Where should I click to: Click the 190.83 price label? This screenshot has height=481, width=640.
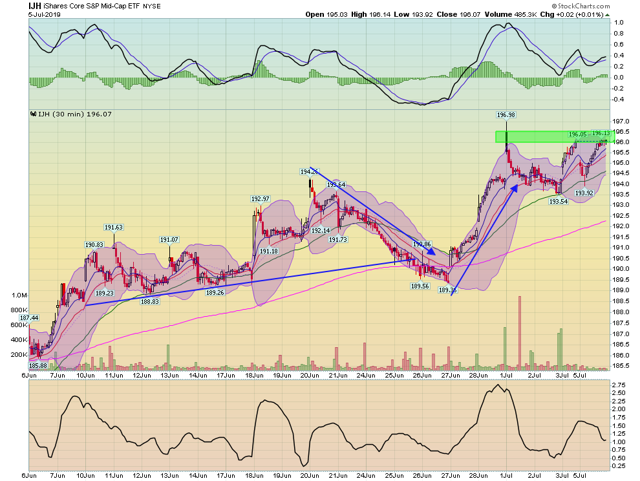coord(94,245)
